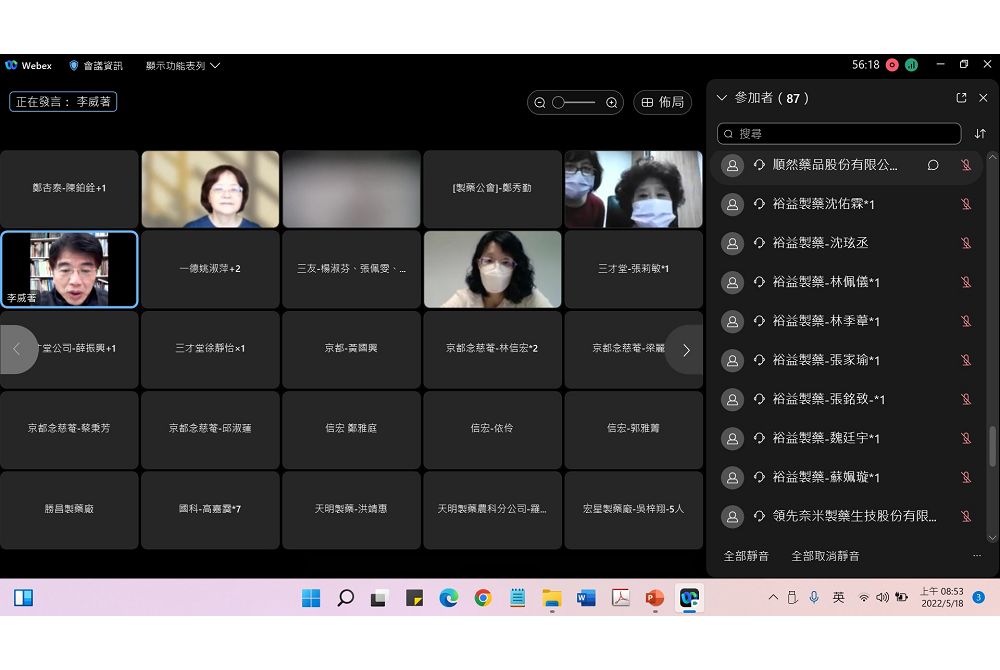This screenshot has width=1000, height=670.
Task: Open File Explorer from taskbar
Action: tap(552, 598)
